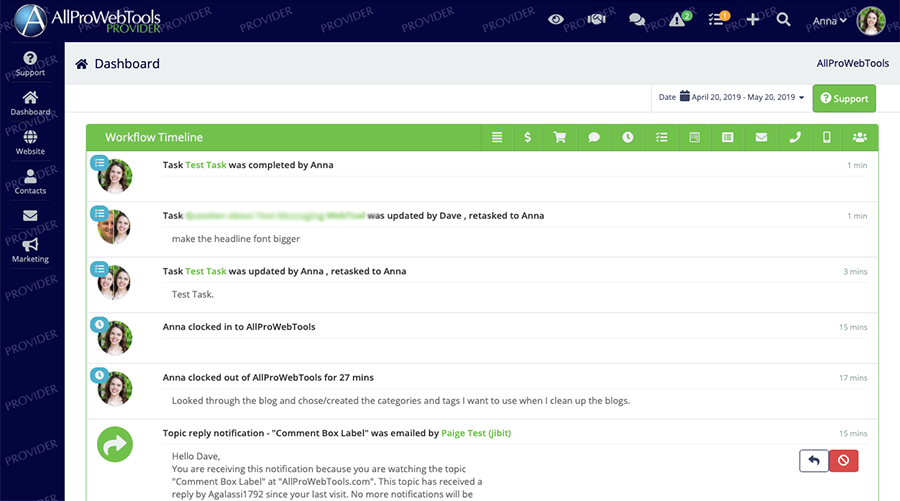The width and height of the screenshot is (900, 501).
Task: Open the Anna user dropdown
Action: click(x=829, y=21)
